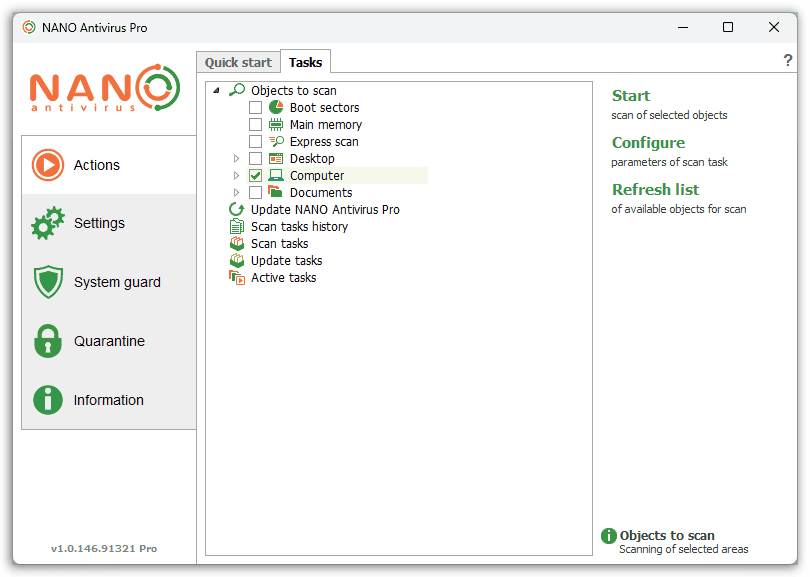Click the Documents folder icon
This screenshot has width=810, height=577.
275,192
